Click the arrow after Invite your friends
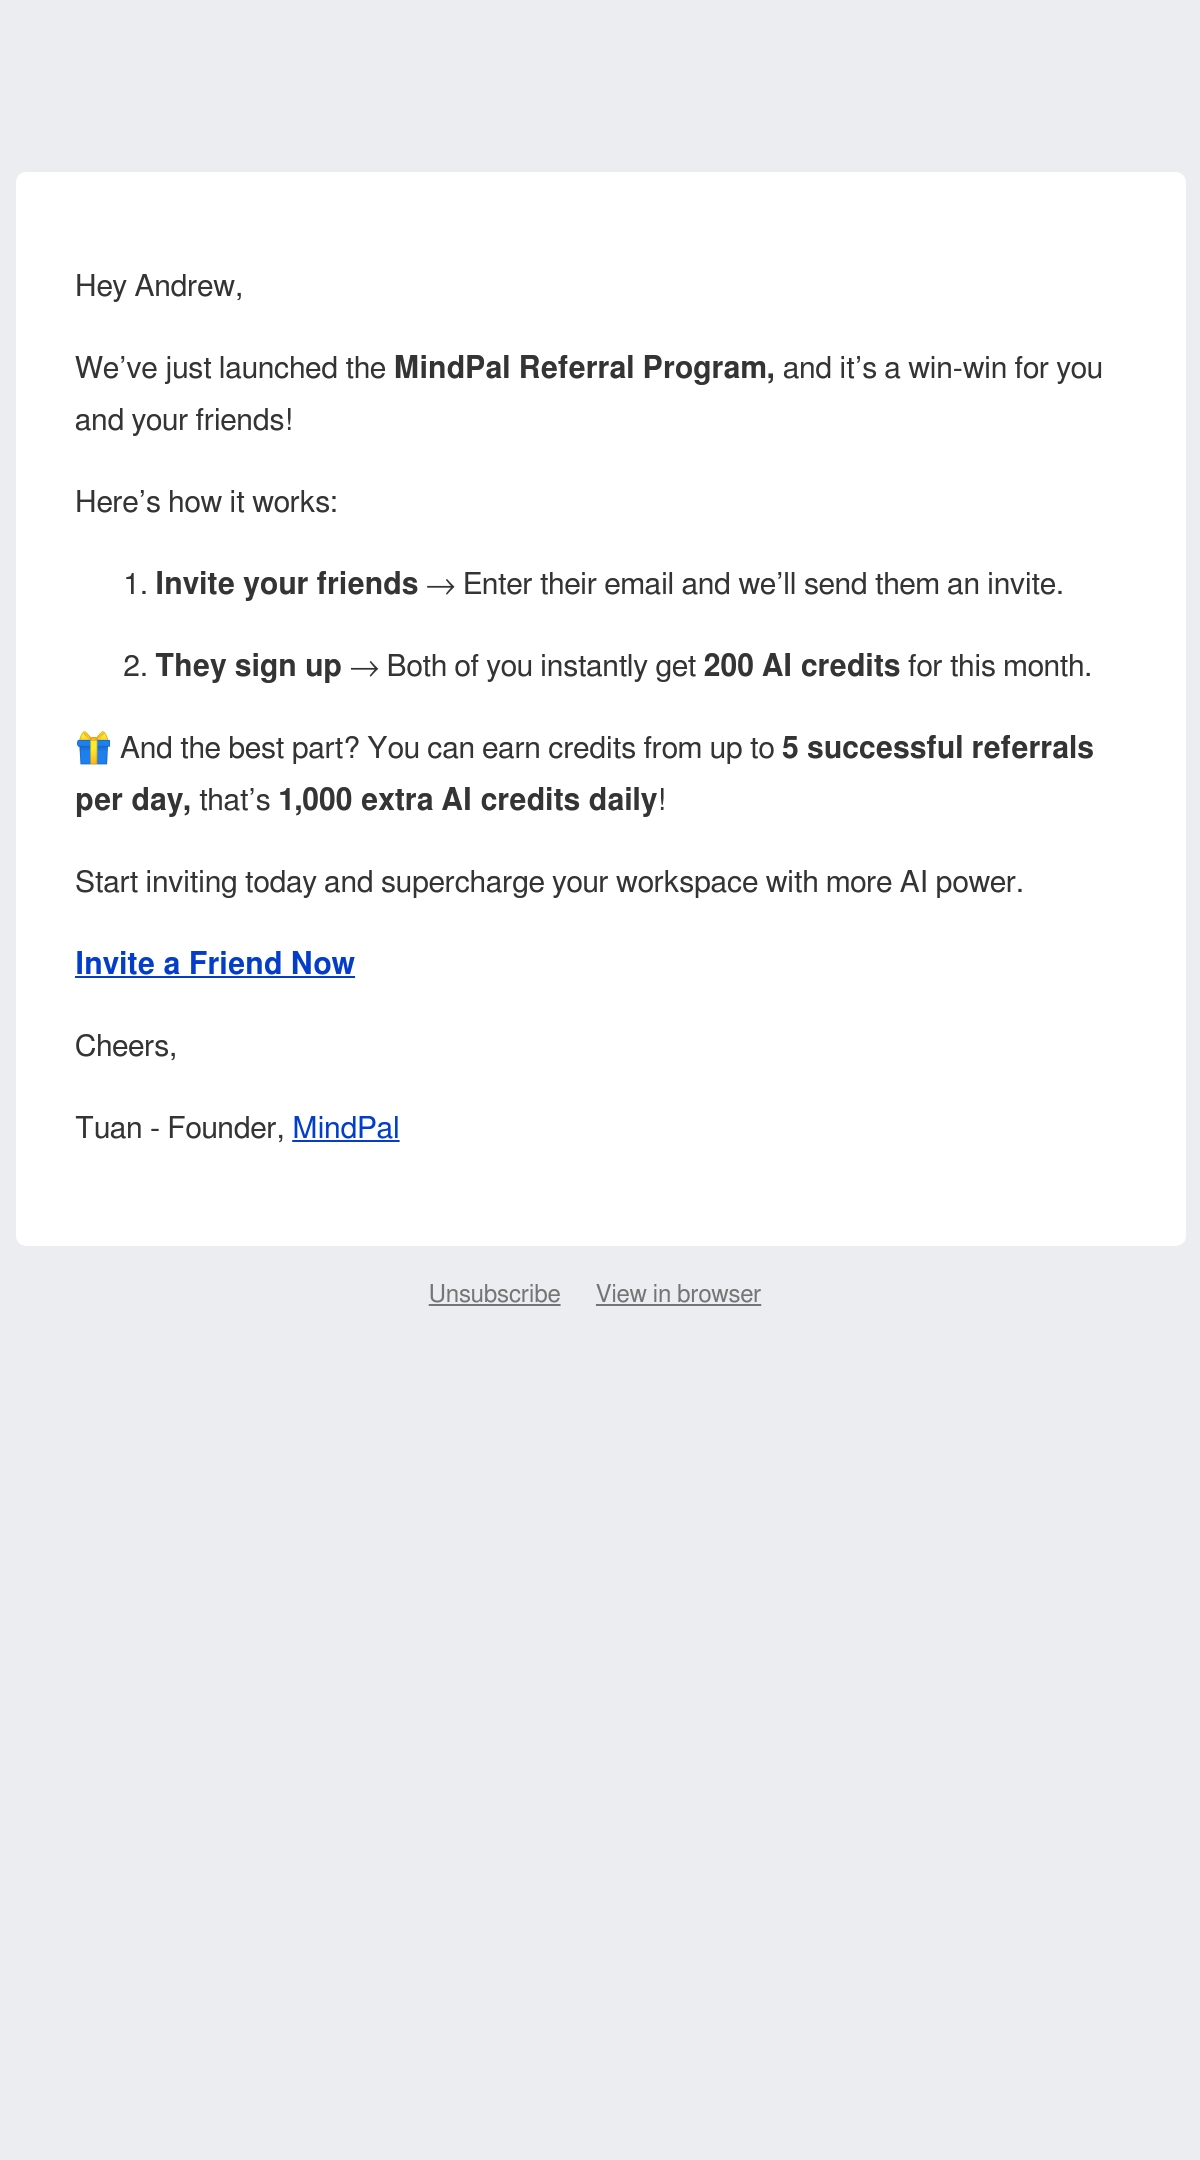The image size is (1200, 2160). click(x=441, y=586)
